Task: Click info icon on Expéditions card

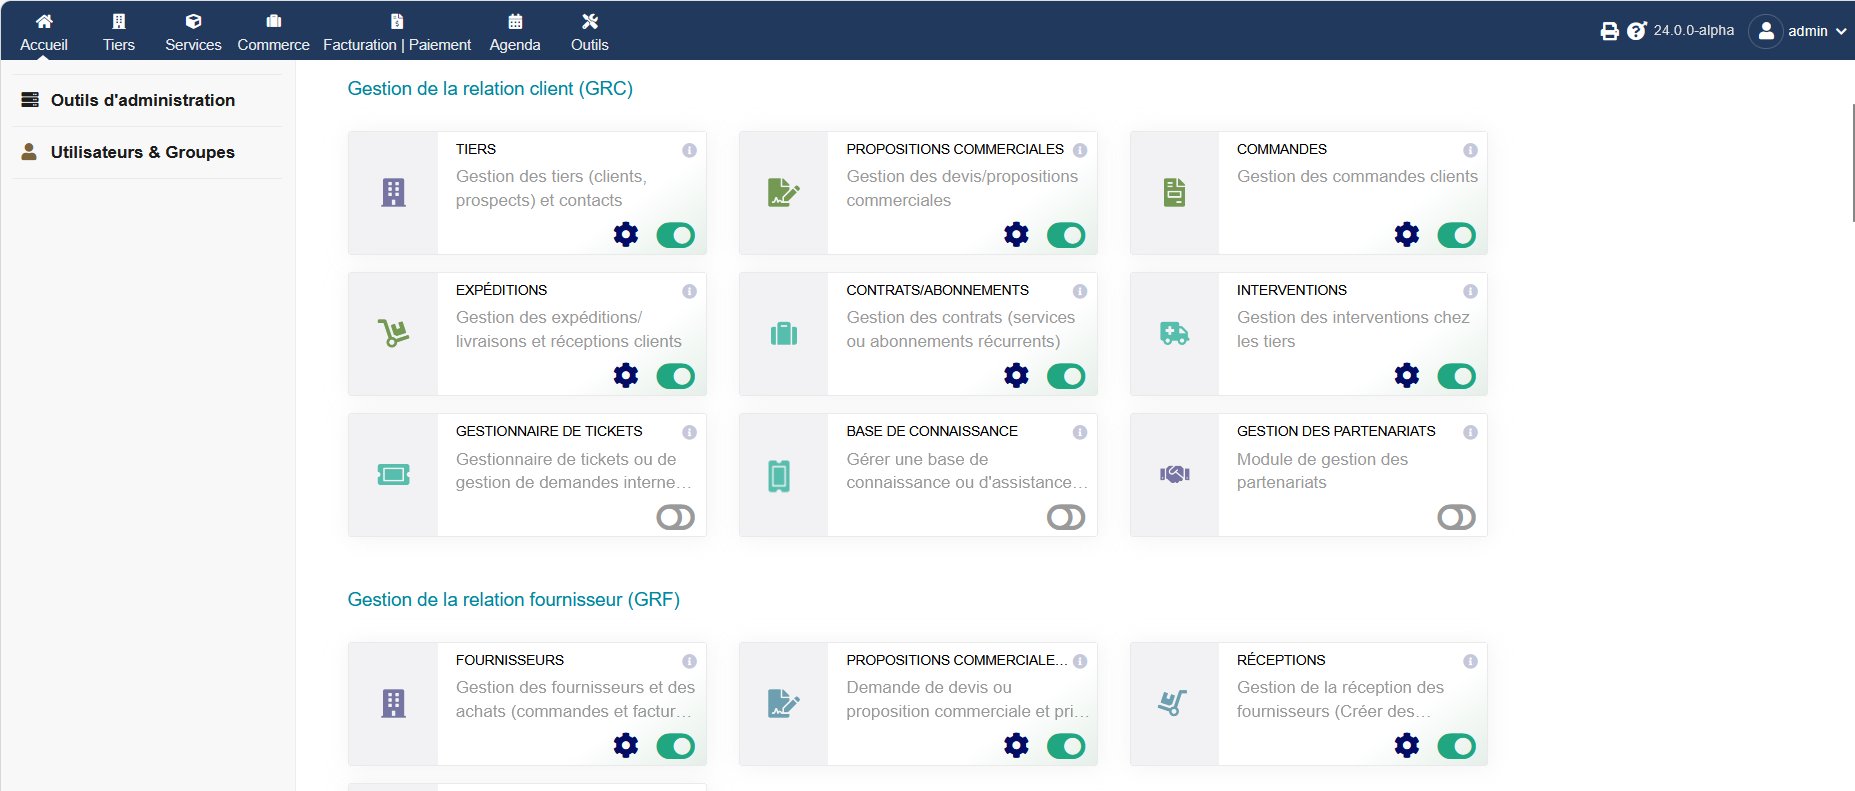Action: pyautogui.click(x=689, y=291)
